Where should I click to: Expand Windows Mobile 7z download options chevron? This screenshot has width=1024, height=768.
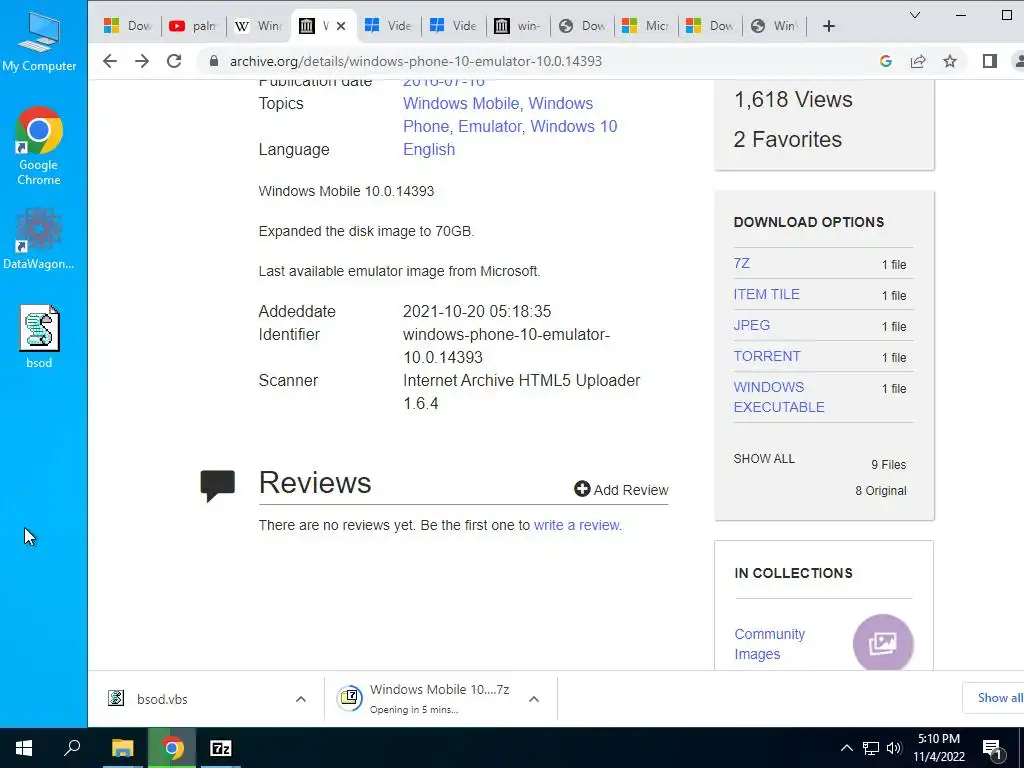click(534, 699)
